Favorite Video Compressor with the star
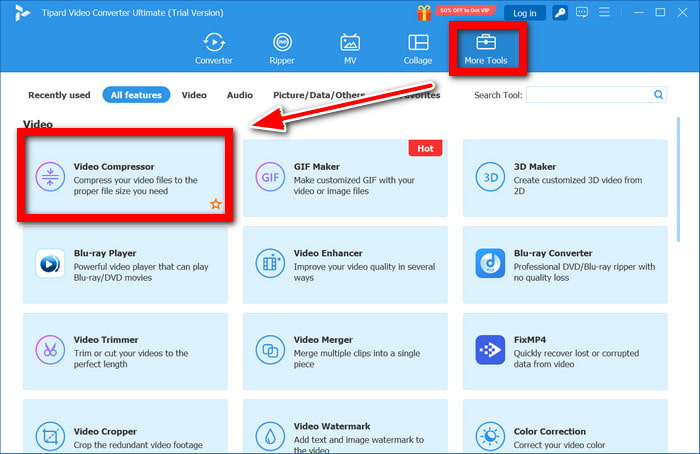 coord(215,204)
